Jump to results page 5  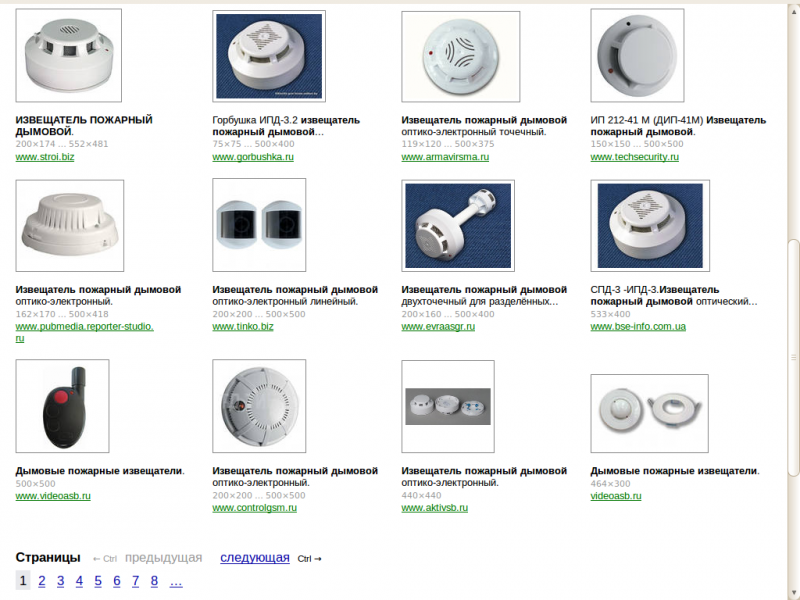tap(98, 581)
